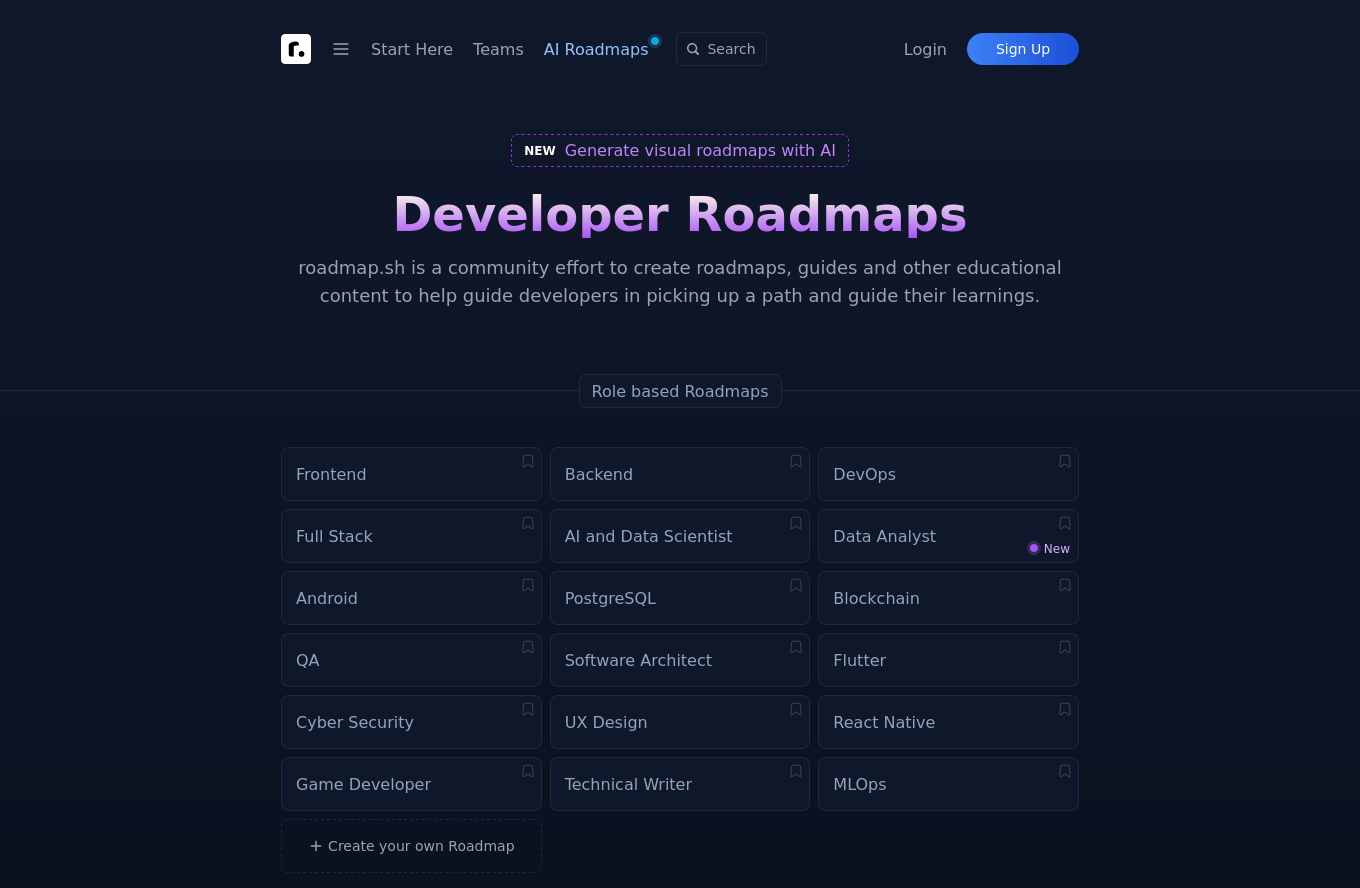This screenshot has height=888, width=1360.
Task: Open the Technical Writer roadmap card
Action: tap(680, 784)
